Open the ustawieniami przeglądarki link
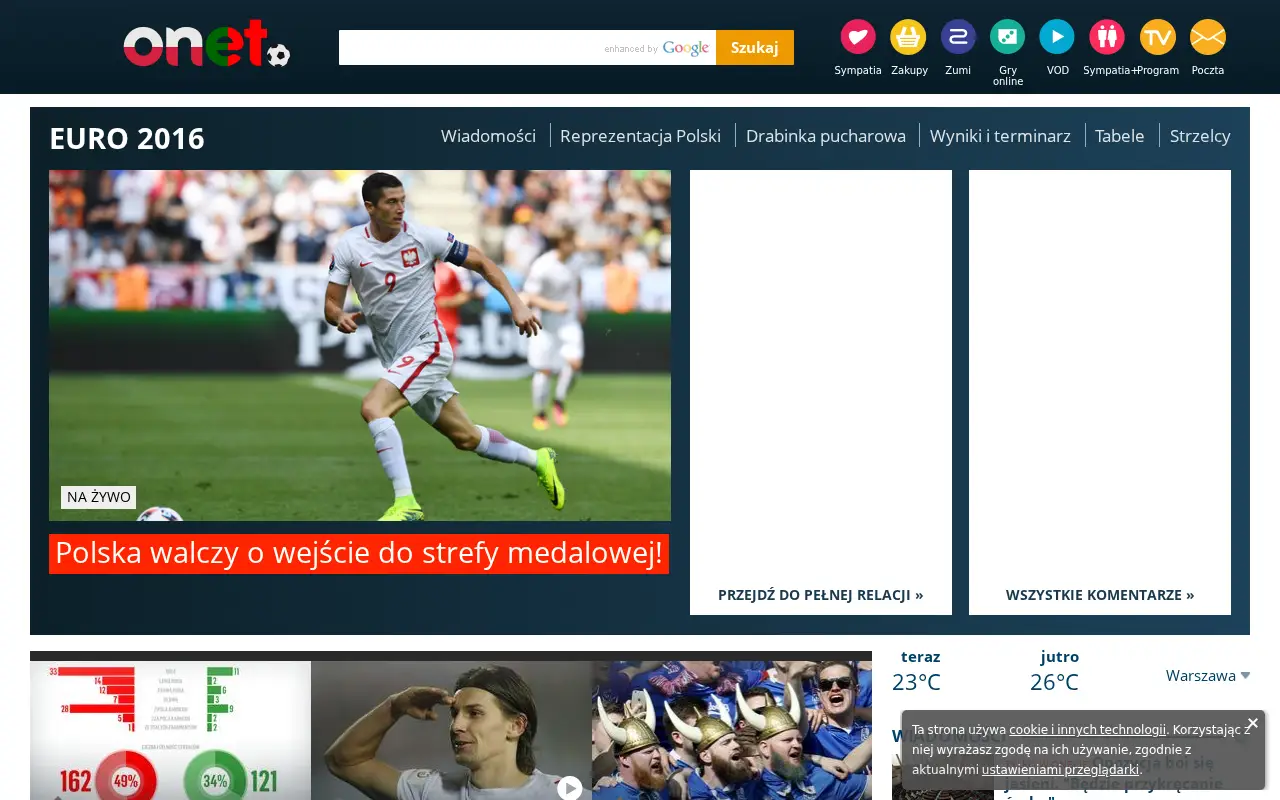 coord(1060,770)
